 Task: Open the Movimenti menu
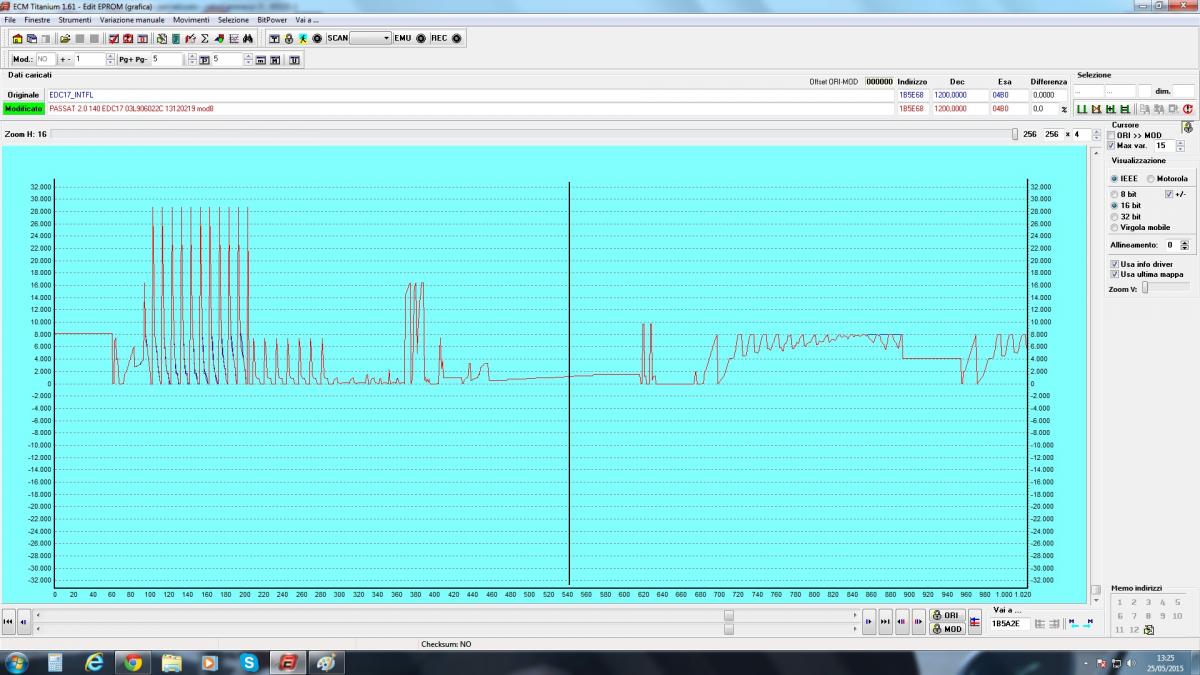(191, 20)
